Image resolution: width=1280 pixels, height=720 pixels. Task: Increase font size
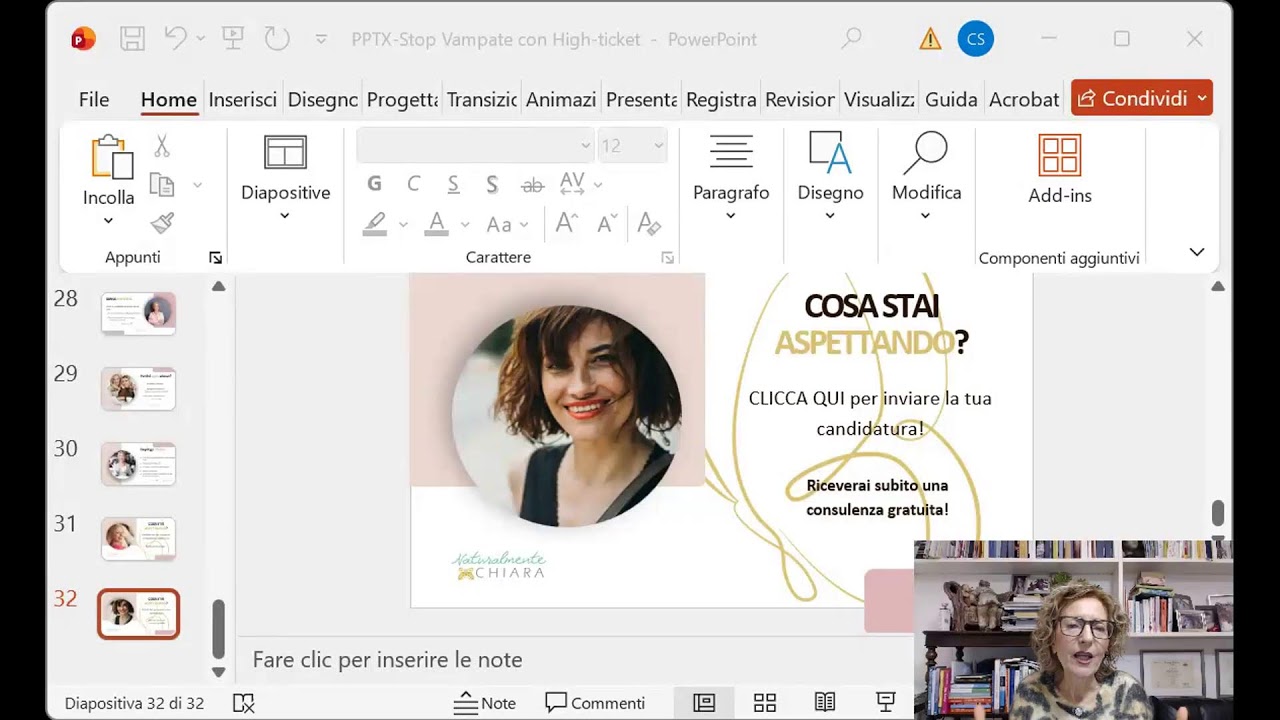pyautogui.click(x=566, y=224)
